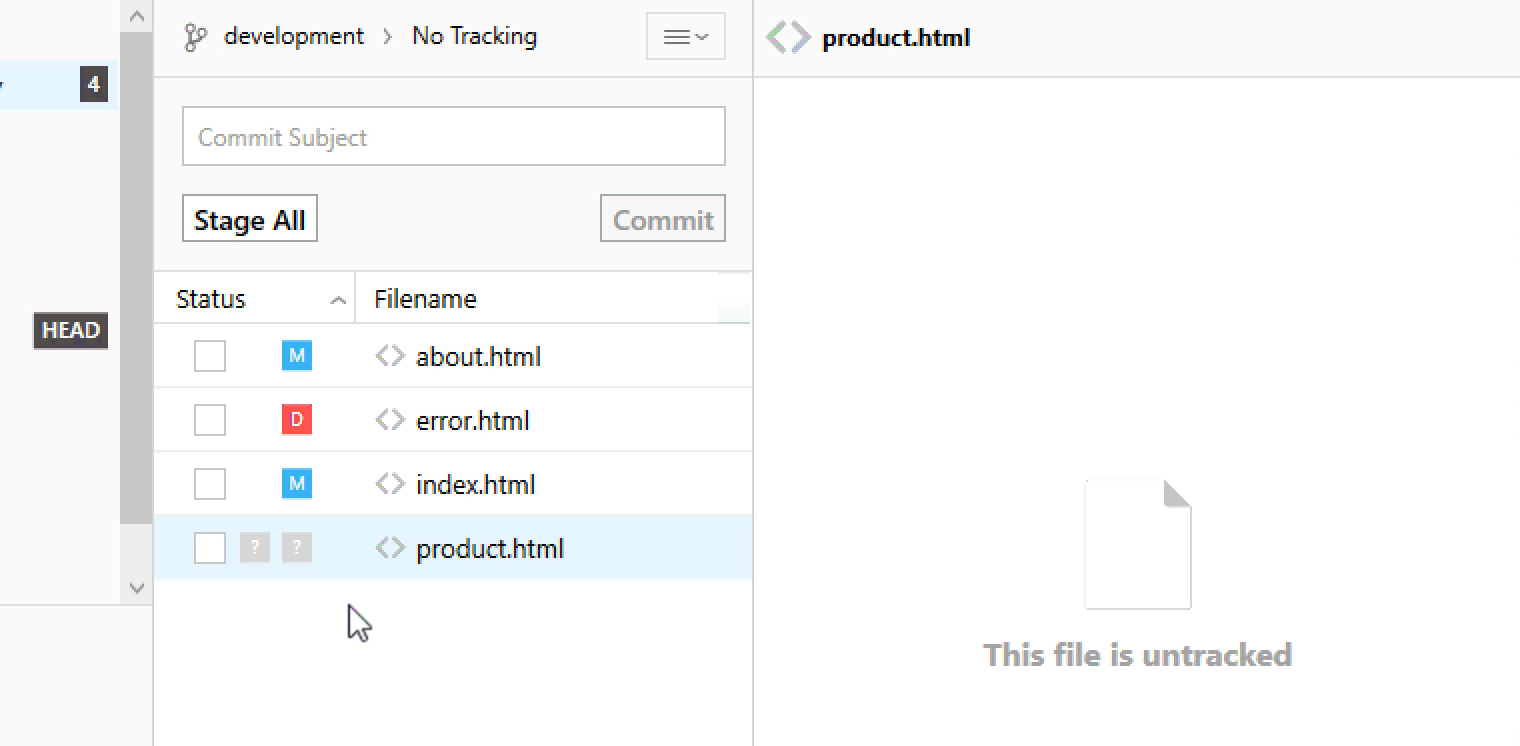The height and width of the screenshot is (746, 1520).
Task: Click inside the Commit Subject field
Action: [453, 136]
